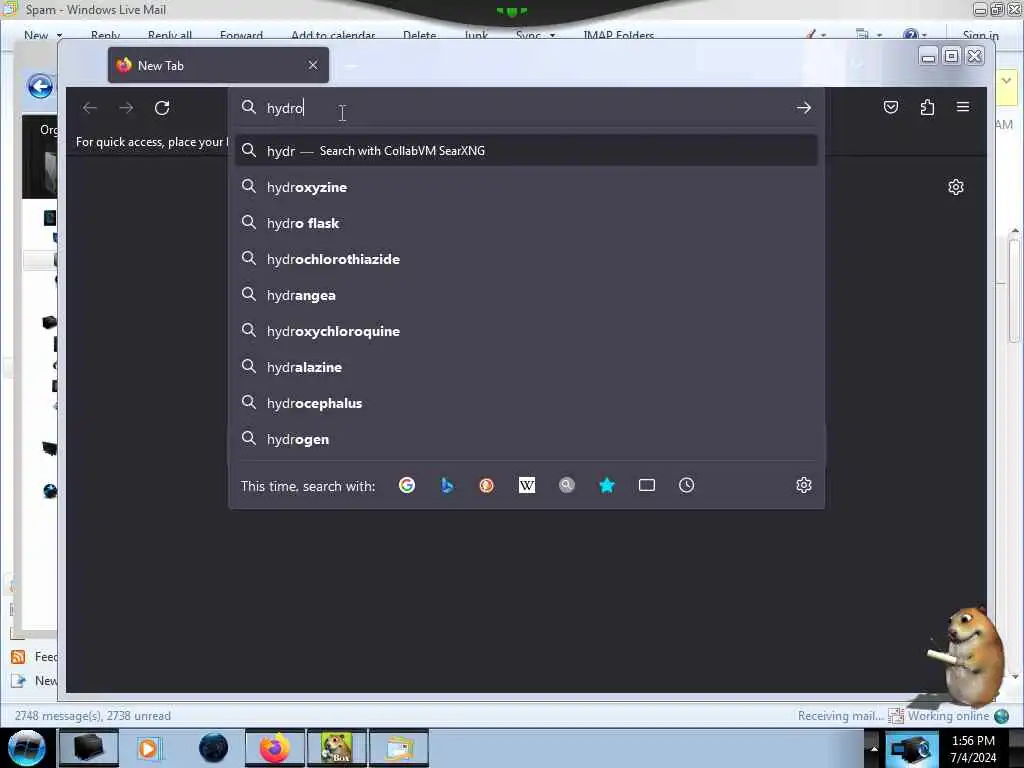This screenshot has height=768, width=1024.
Task: Select the hydrogen suggestion
Action: coord(526,439)
